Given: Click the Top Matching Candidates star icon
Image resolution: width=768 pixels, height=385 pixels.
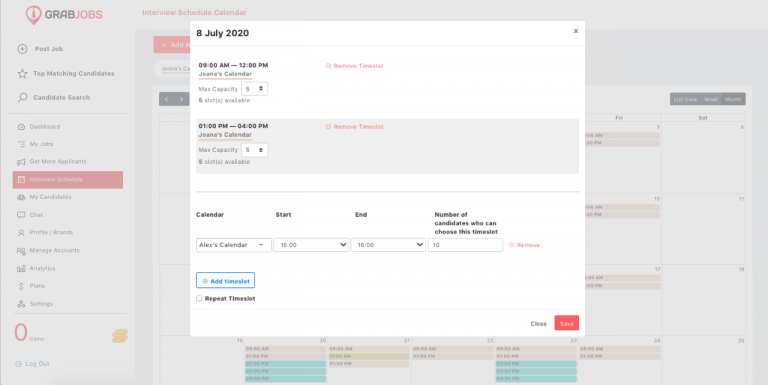Looking at the screenshot, I should click(23, 73).
